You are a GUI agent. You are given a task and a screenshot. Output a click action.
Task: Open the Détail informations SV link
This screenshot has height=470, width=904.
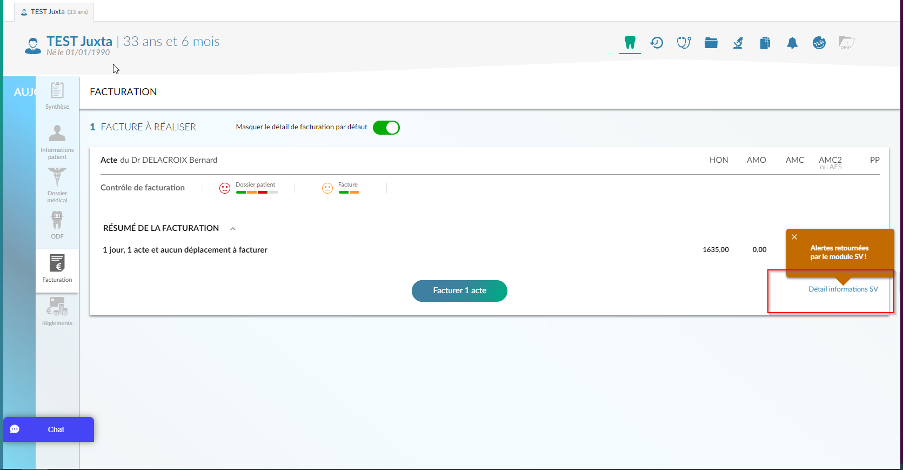pos(843,289)
